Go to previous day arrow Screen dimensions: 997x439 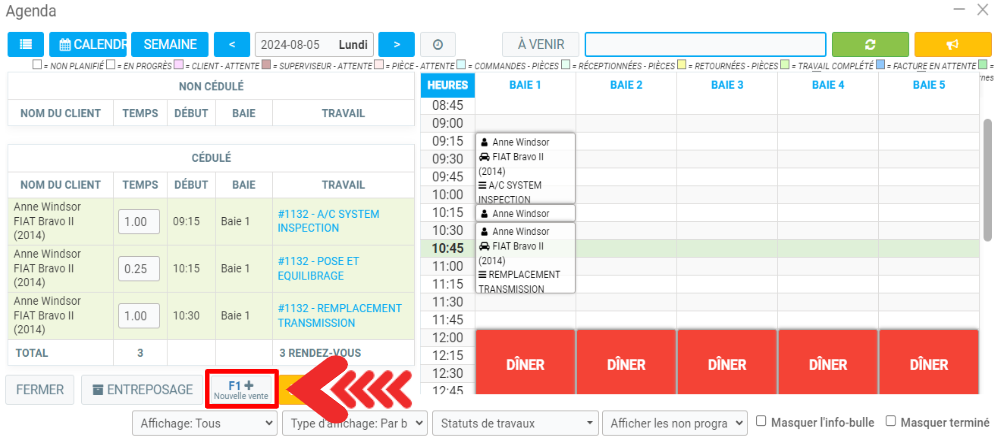point(232,45)
